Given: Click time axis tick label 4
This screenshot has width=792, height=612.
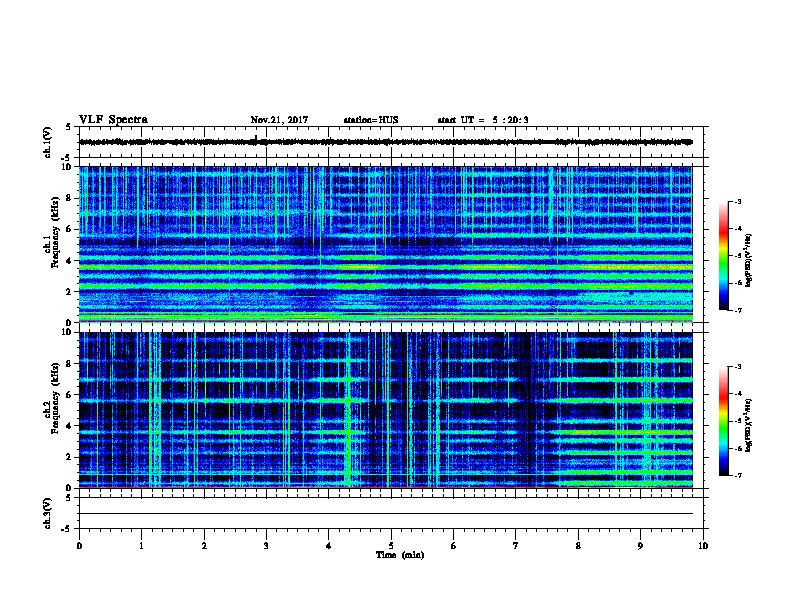Looking at the screenshot, I should pyautogui.click(x=329, y=546).
